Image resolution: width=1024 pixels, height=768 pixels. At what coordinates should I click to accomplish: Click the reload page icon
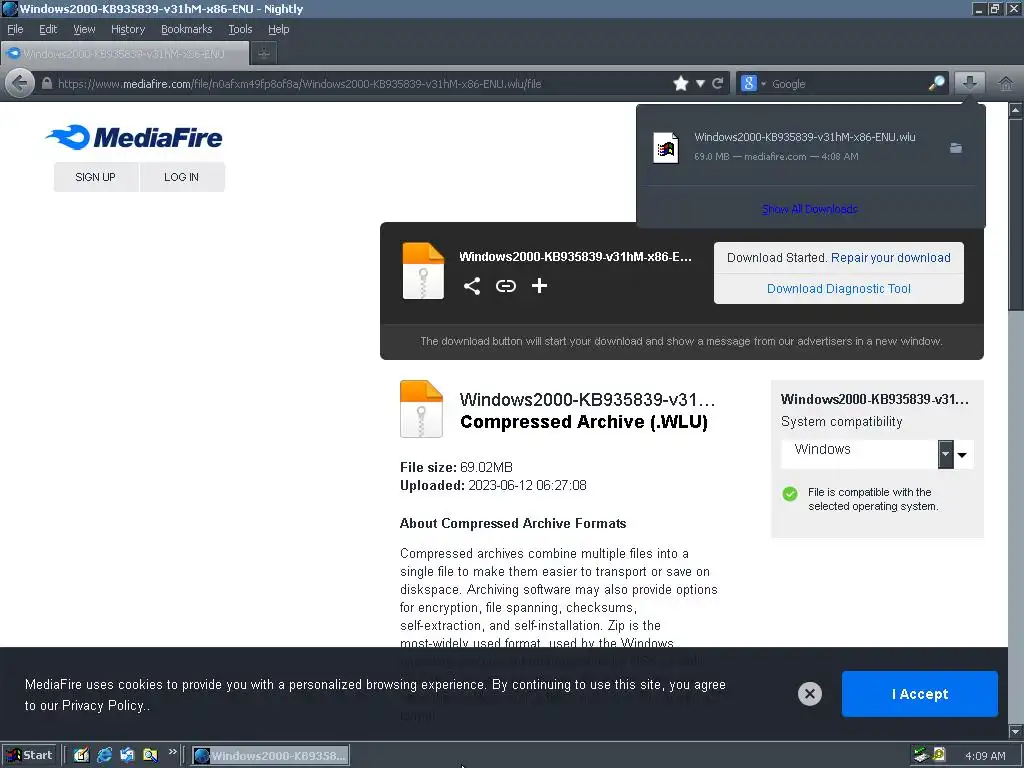click(718, 84)
